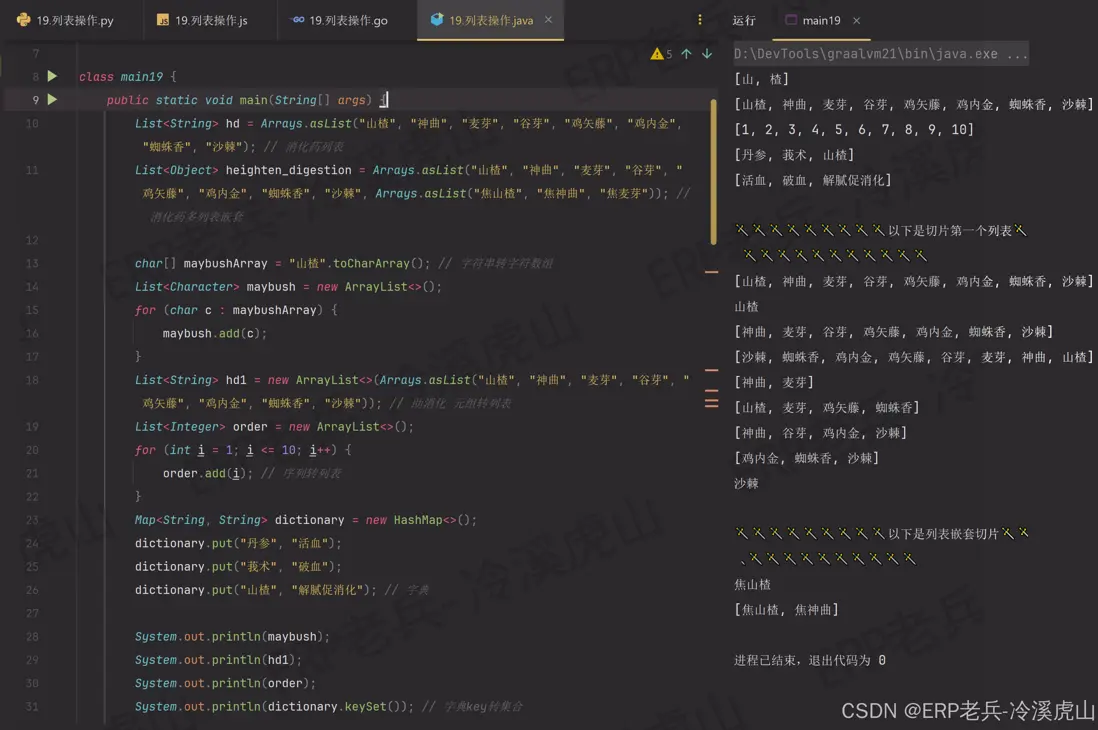Click the run icon beside the main method
Viewport: 1098px width, 730px height.
pos(53,99)
